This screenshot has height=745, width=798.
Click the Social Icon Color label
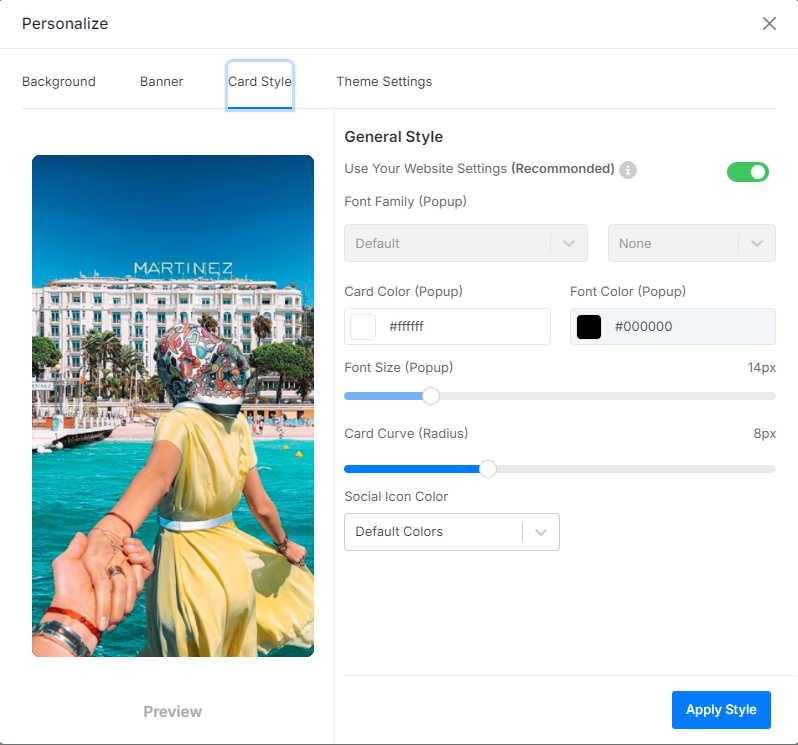pyautogui.click(x=396, y=497)
